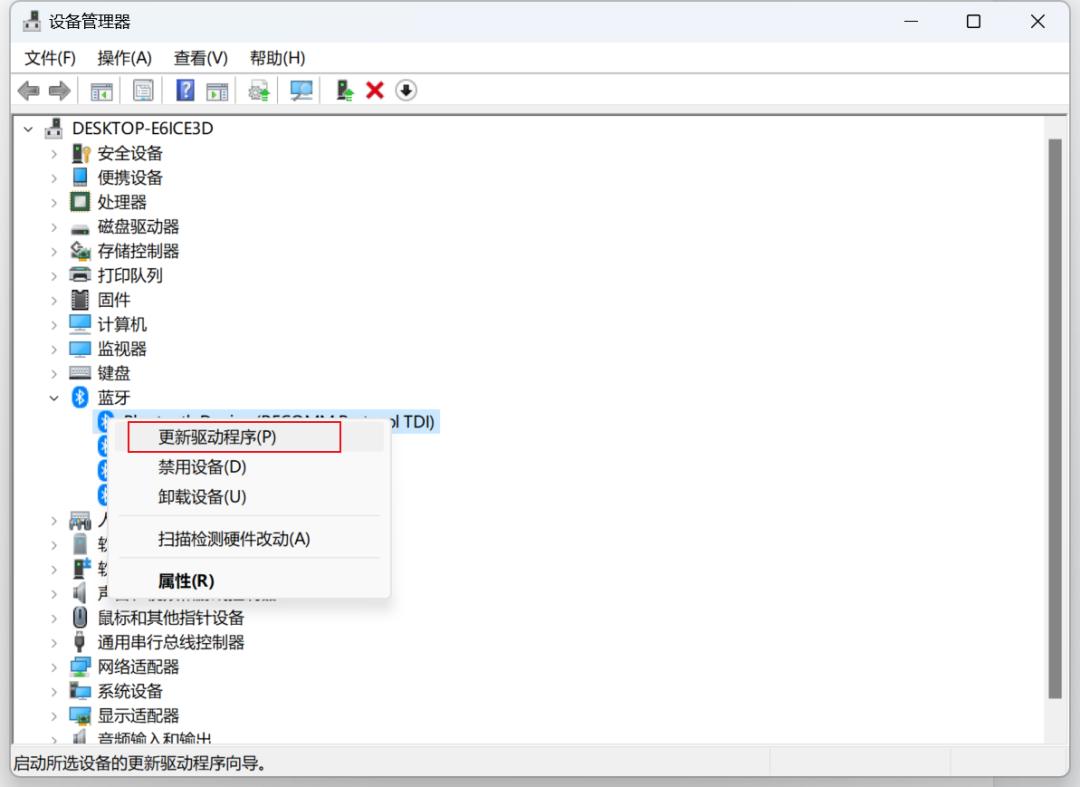This screenshot has width=1080, height=787.
Task: Select the 通用串行总线控制器 tree label
Action: [x=170, y=642]
